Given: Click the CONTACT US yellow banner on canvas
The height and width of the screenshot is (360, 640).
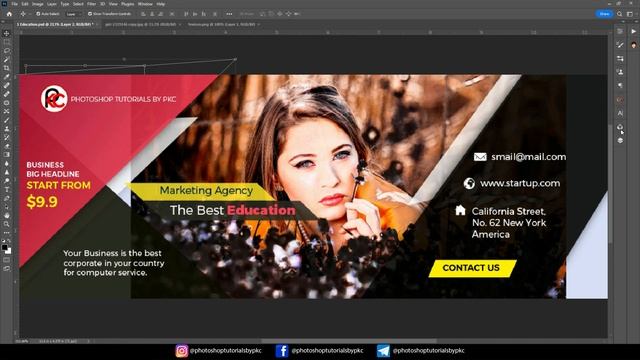Looking at the screenshot, I should pyautogui.click(x=472, y=268).
